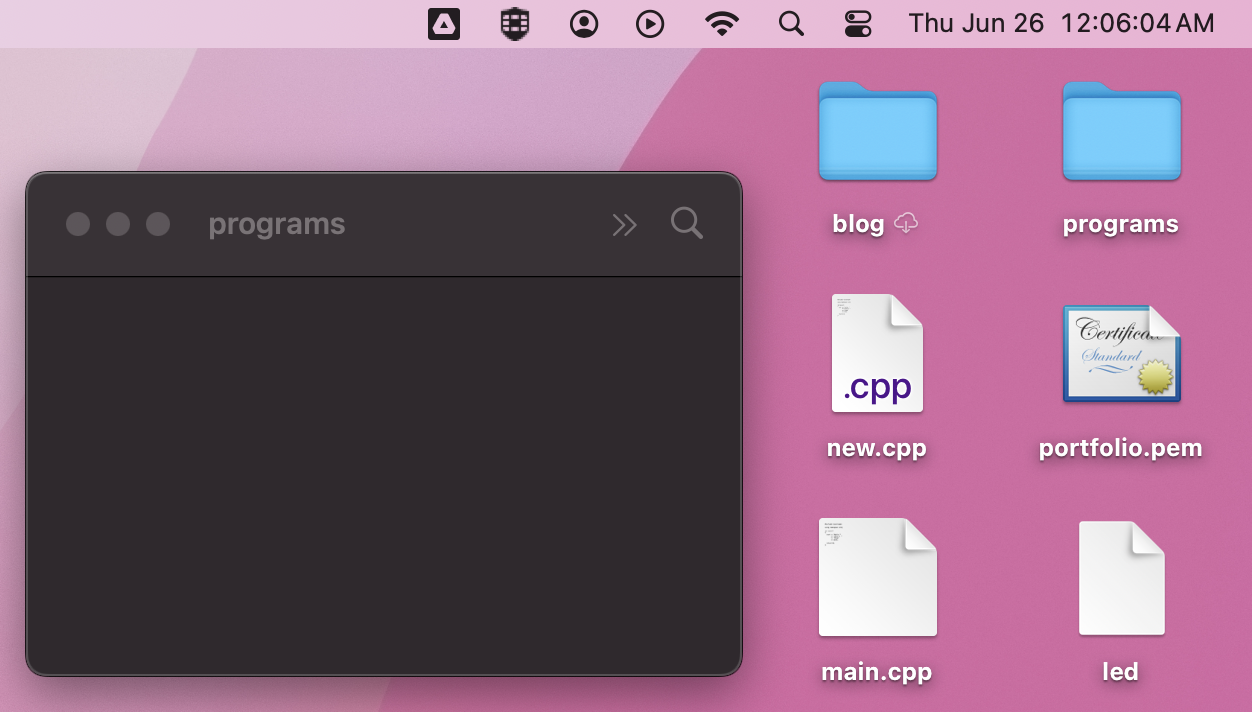Open the Google Drive menu bar icon
Image resolution: width=1252 pixels, height=712 pixels.
point(444,24)
